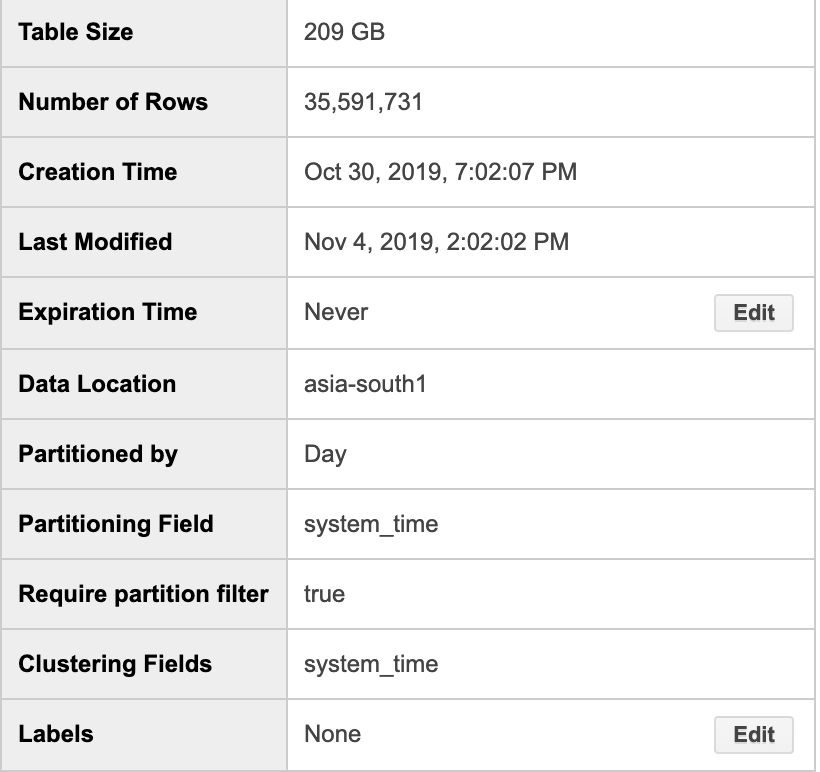This screenshot has height=772, width=820.
Task: Click the Number of Rows row label
Action: (111, 102)
